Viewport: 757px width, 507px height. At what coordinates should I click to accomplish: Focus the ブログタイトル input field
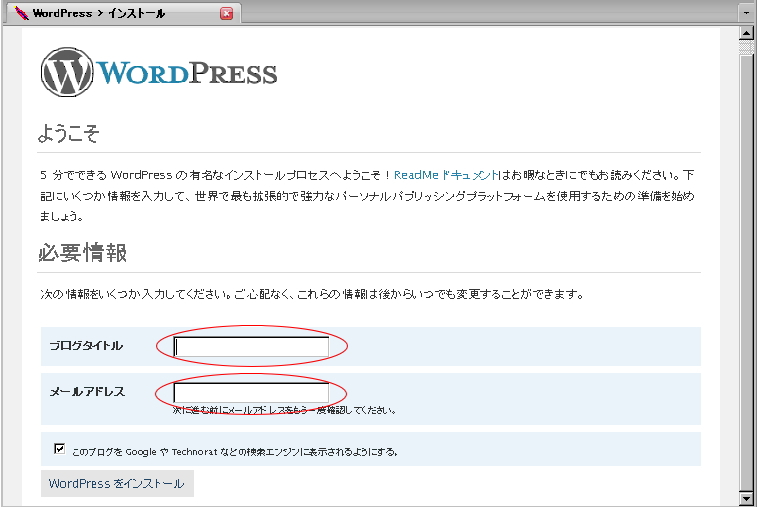[x=251, y=347]
